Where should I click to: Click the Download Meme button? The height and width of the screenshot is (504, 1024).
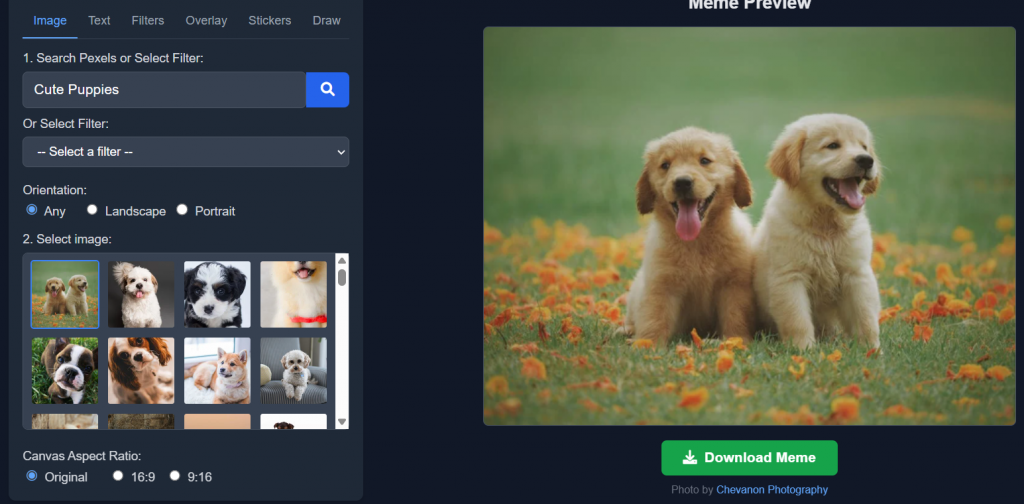pos(749,457)
